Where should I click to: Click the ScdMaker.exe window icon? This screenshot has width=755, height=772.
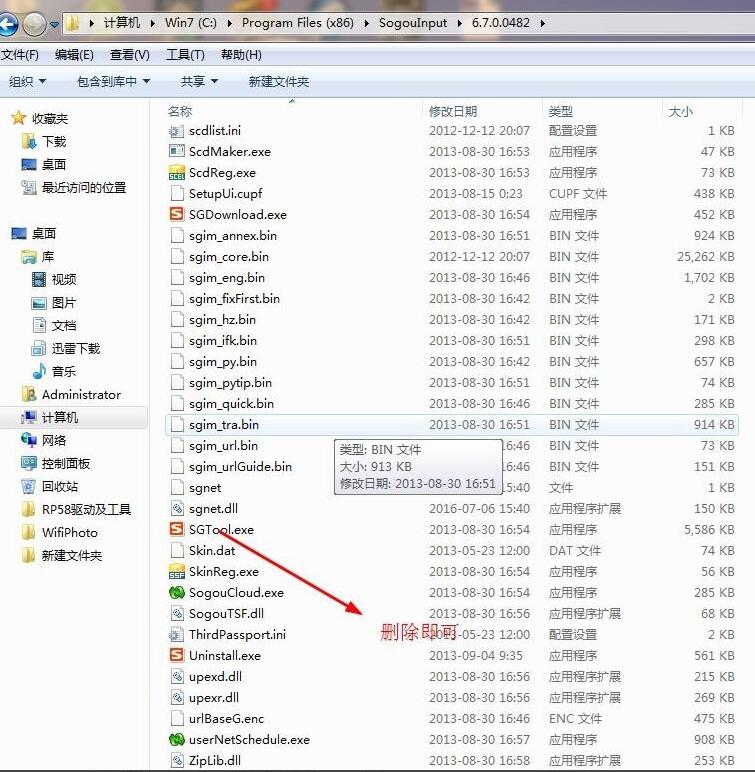176,151
